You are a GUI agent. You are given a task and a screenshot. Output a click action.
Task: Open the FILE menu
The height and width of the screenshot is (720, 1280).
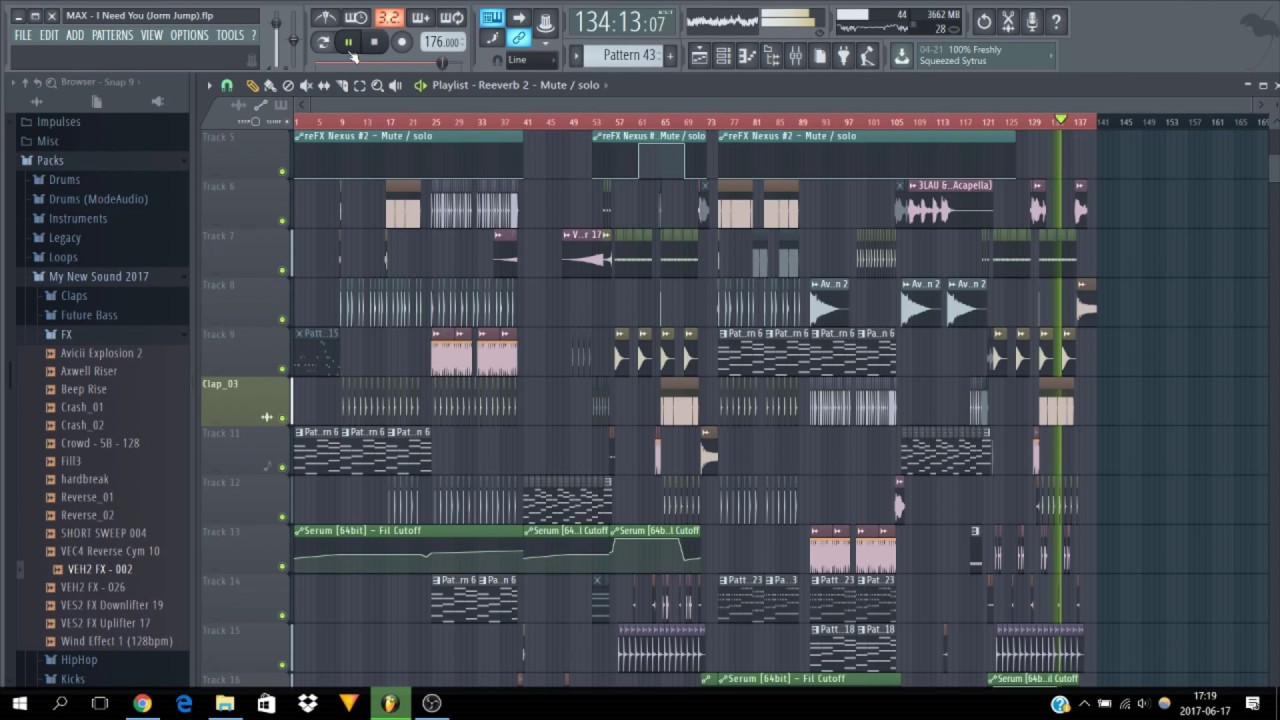23,35
